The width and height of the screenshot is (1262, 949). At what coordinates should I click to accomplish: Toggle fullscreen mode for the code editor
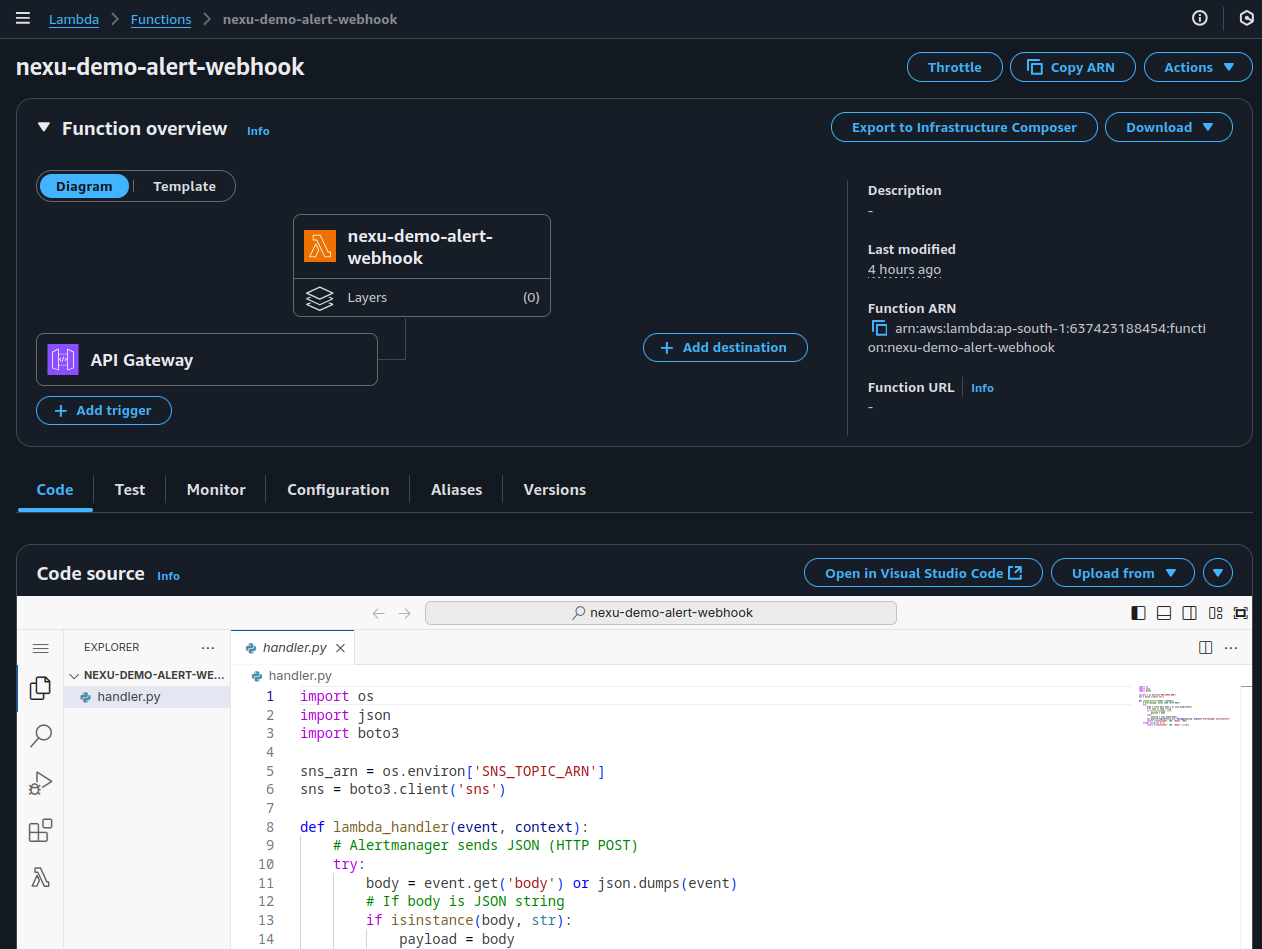click(1240, 612)
